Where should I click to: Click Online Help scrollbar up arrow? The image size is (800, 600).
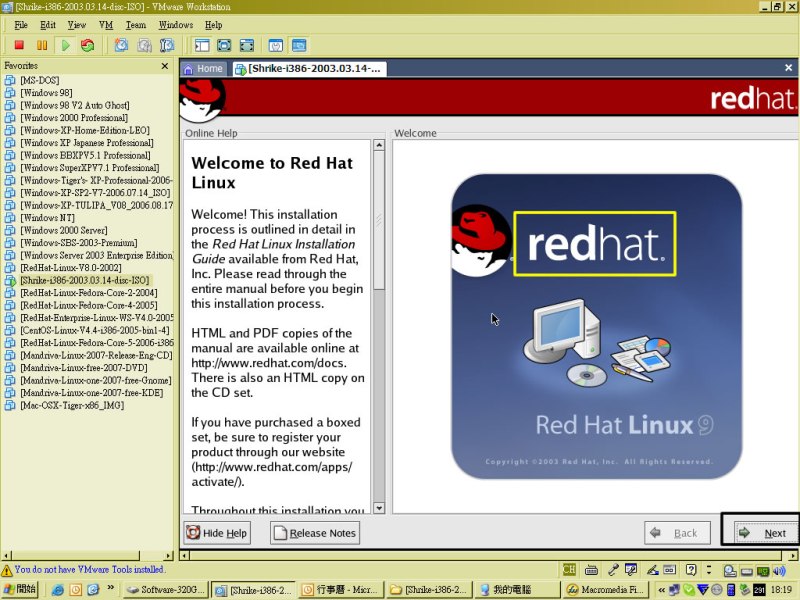pyautogui.click(x=379, y=145)
